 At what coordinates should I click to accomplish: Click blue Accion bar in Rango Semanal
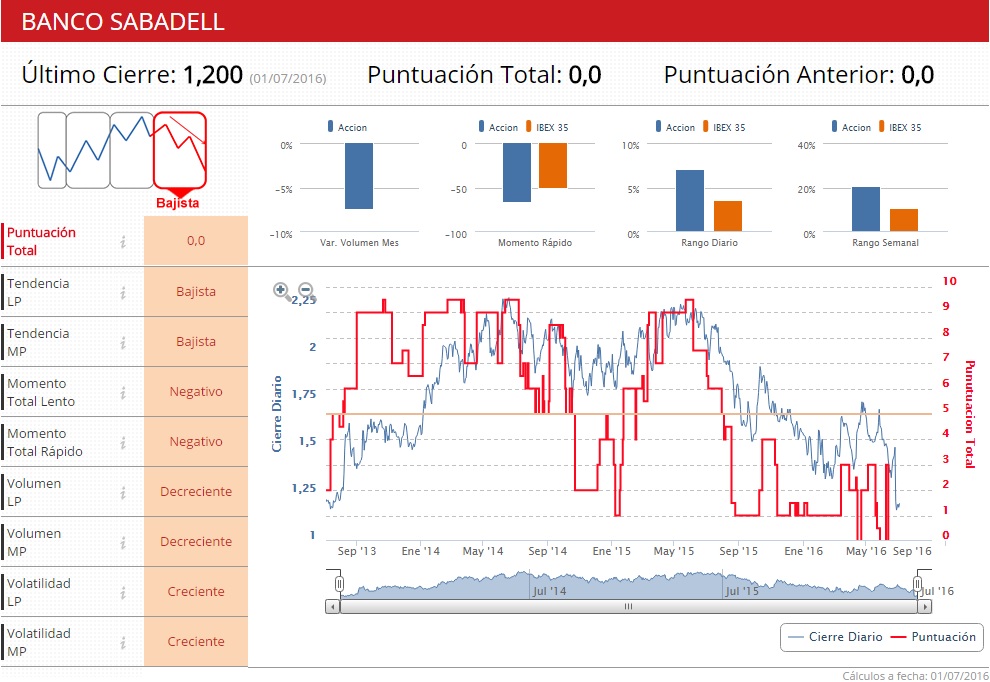click(x=866, y=210)
